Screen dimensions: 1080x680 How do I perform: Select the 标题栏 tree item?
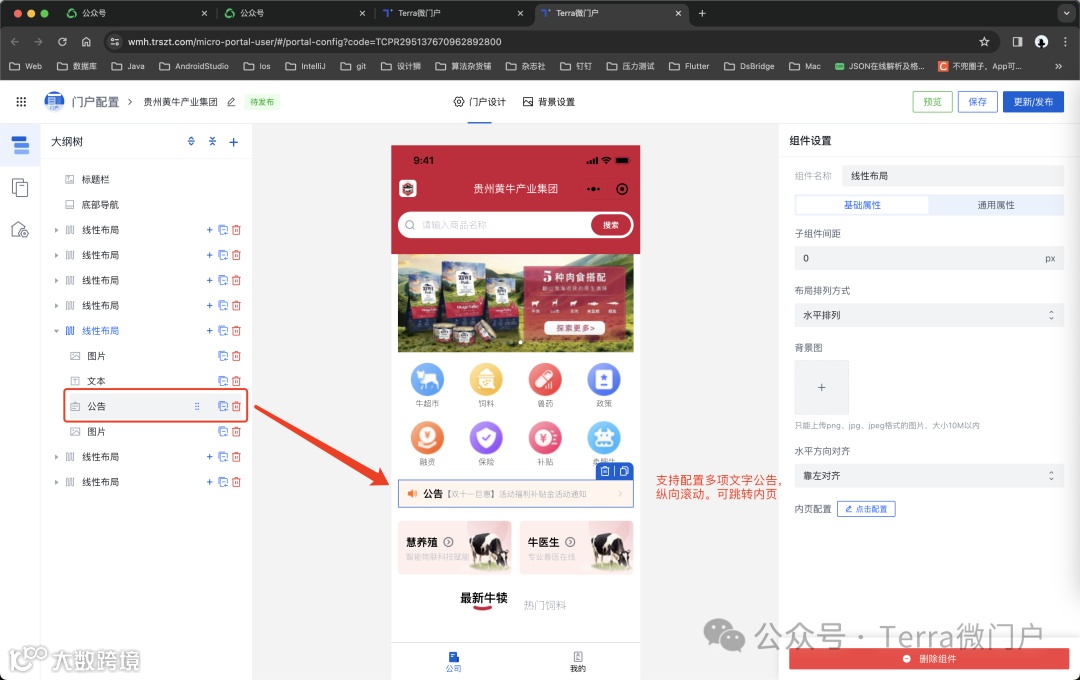[95, 179]
